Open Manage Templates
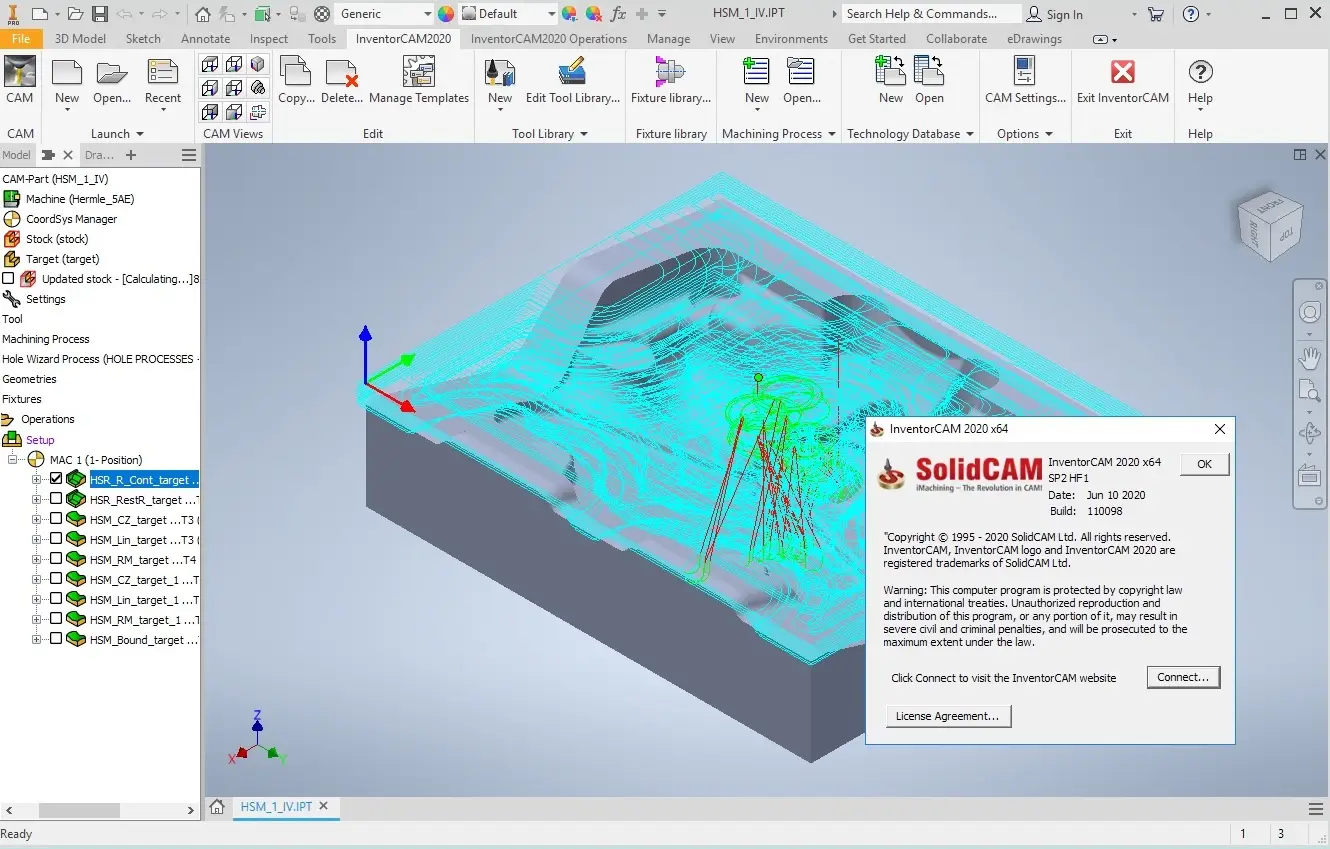This screenshot has width=1330, height=849. coord(419,82)
